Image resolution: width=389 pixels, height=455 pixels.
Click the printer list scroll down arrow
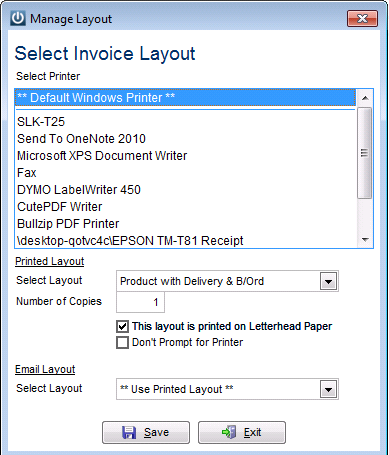tap(365, 240)
